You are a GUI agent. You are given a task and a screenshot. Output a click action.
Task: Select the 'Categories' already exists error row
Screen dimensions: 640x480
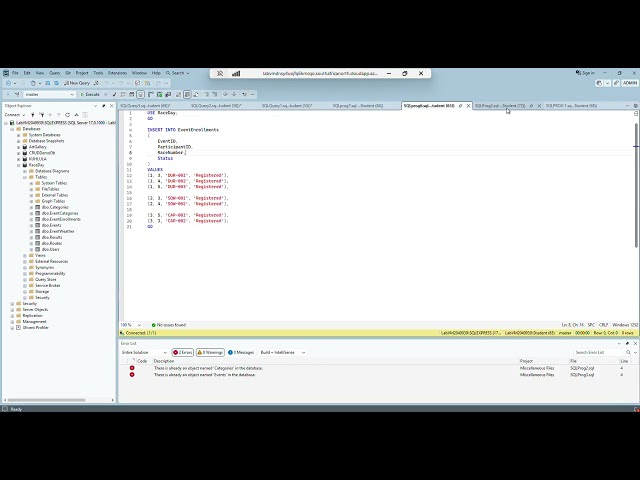coord(378,368)
